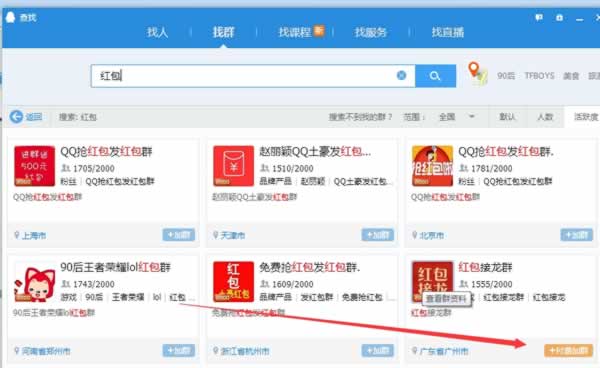Click the 1609/2000 member count
Viewport: 600px width, 368px height.
pyautogui.click(x=293, y=284)
